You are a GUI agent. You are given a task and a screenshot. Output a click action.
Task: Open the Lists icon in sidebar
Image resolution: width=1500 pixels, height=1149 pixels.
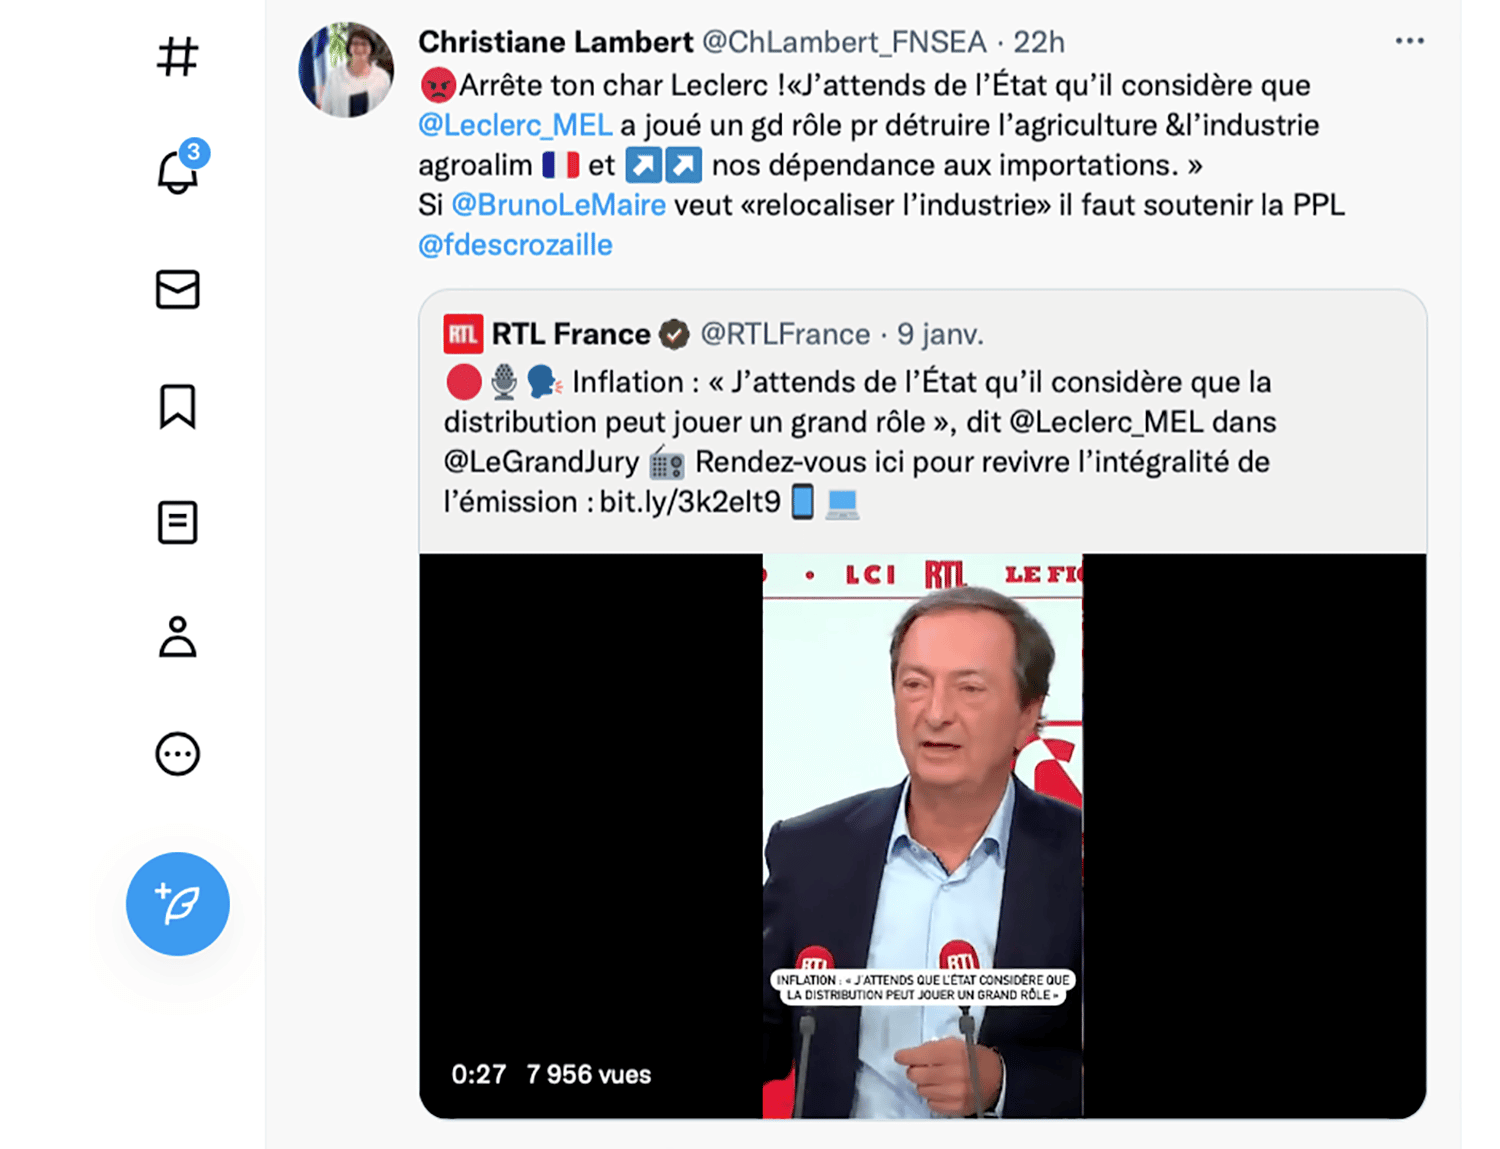(178, 522)
